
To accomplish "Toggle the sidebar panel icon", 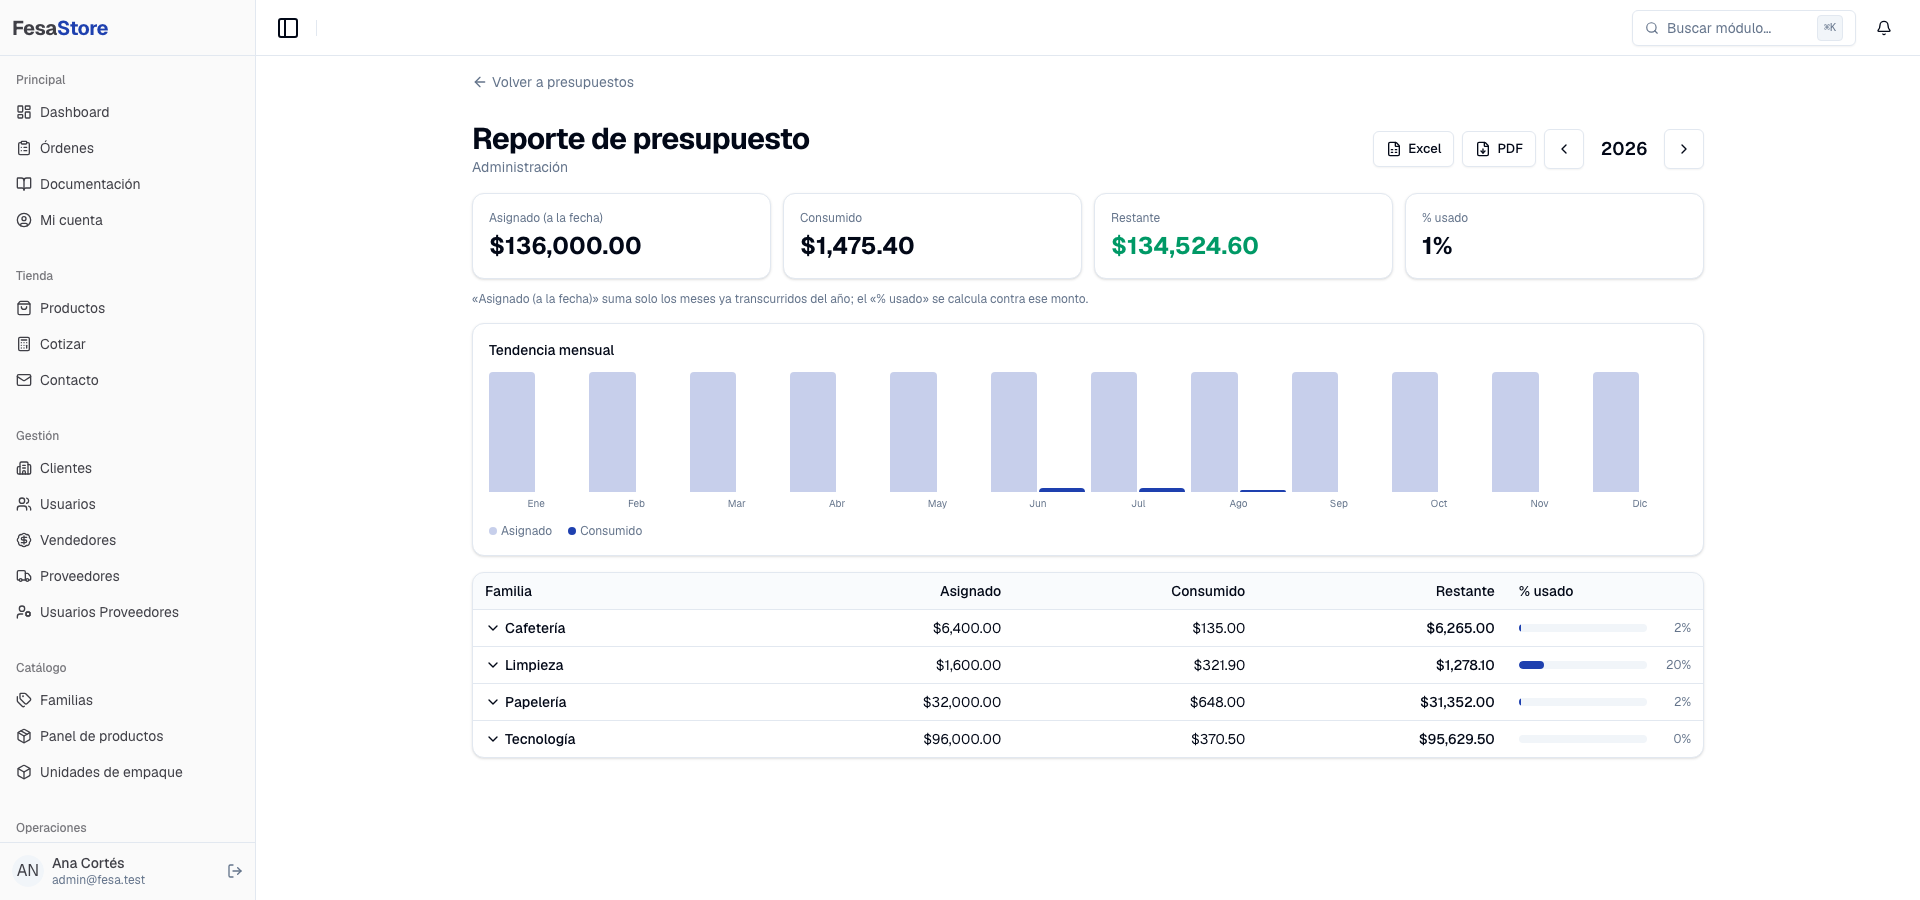I will [x=288, y=28].
